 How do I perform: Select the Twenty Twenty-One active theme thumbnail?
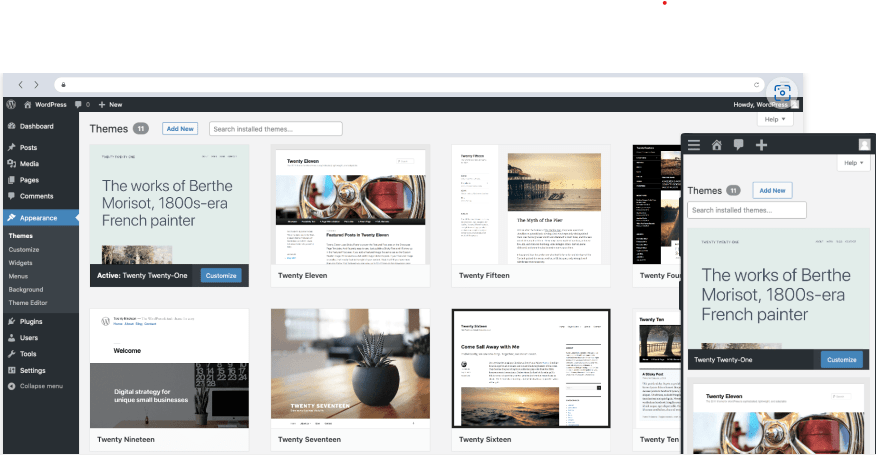click(169, 205)
